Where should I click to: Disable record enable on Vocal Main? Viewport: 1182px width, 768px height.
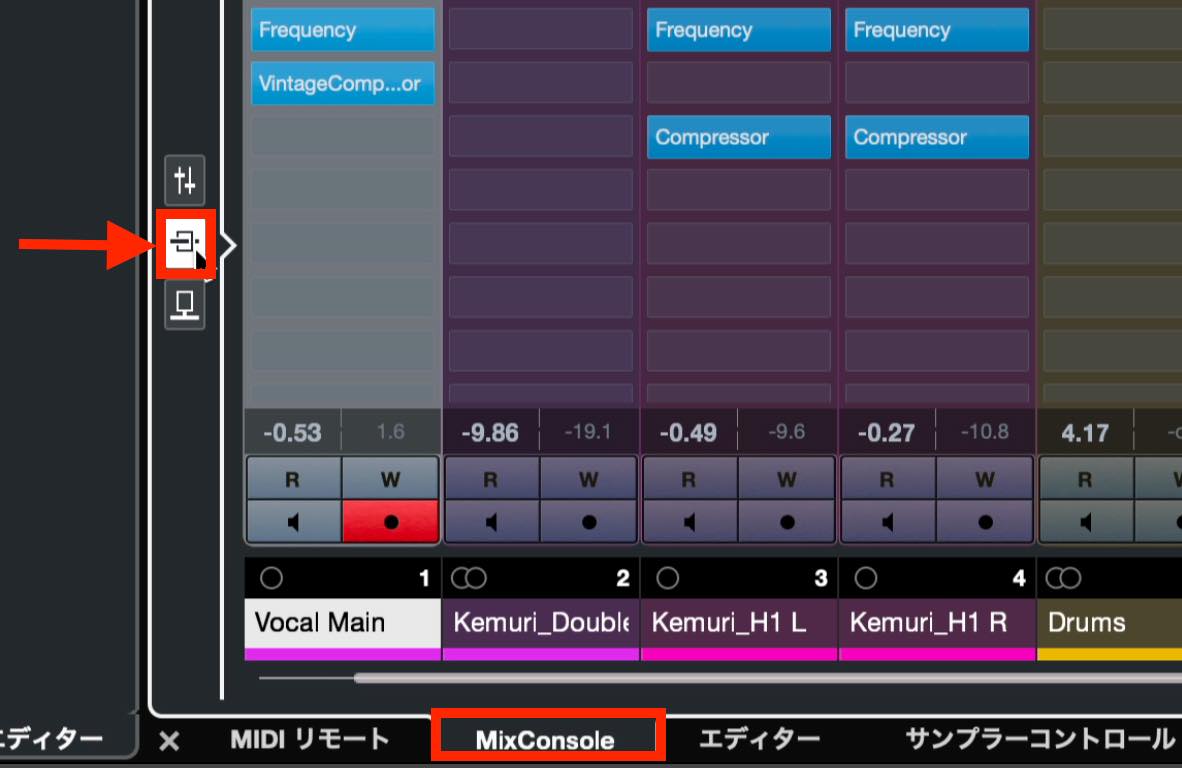390,522
